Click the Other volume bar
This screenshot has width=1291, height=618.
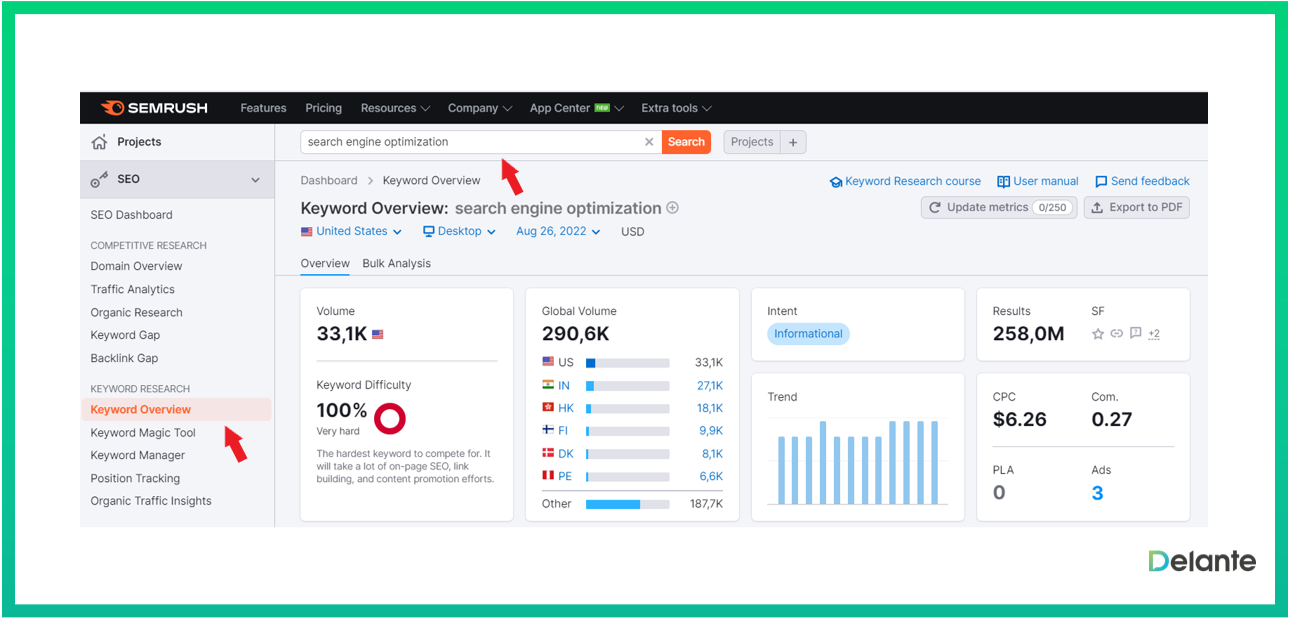(628, 504)
